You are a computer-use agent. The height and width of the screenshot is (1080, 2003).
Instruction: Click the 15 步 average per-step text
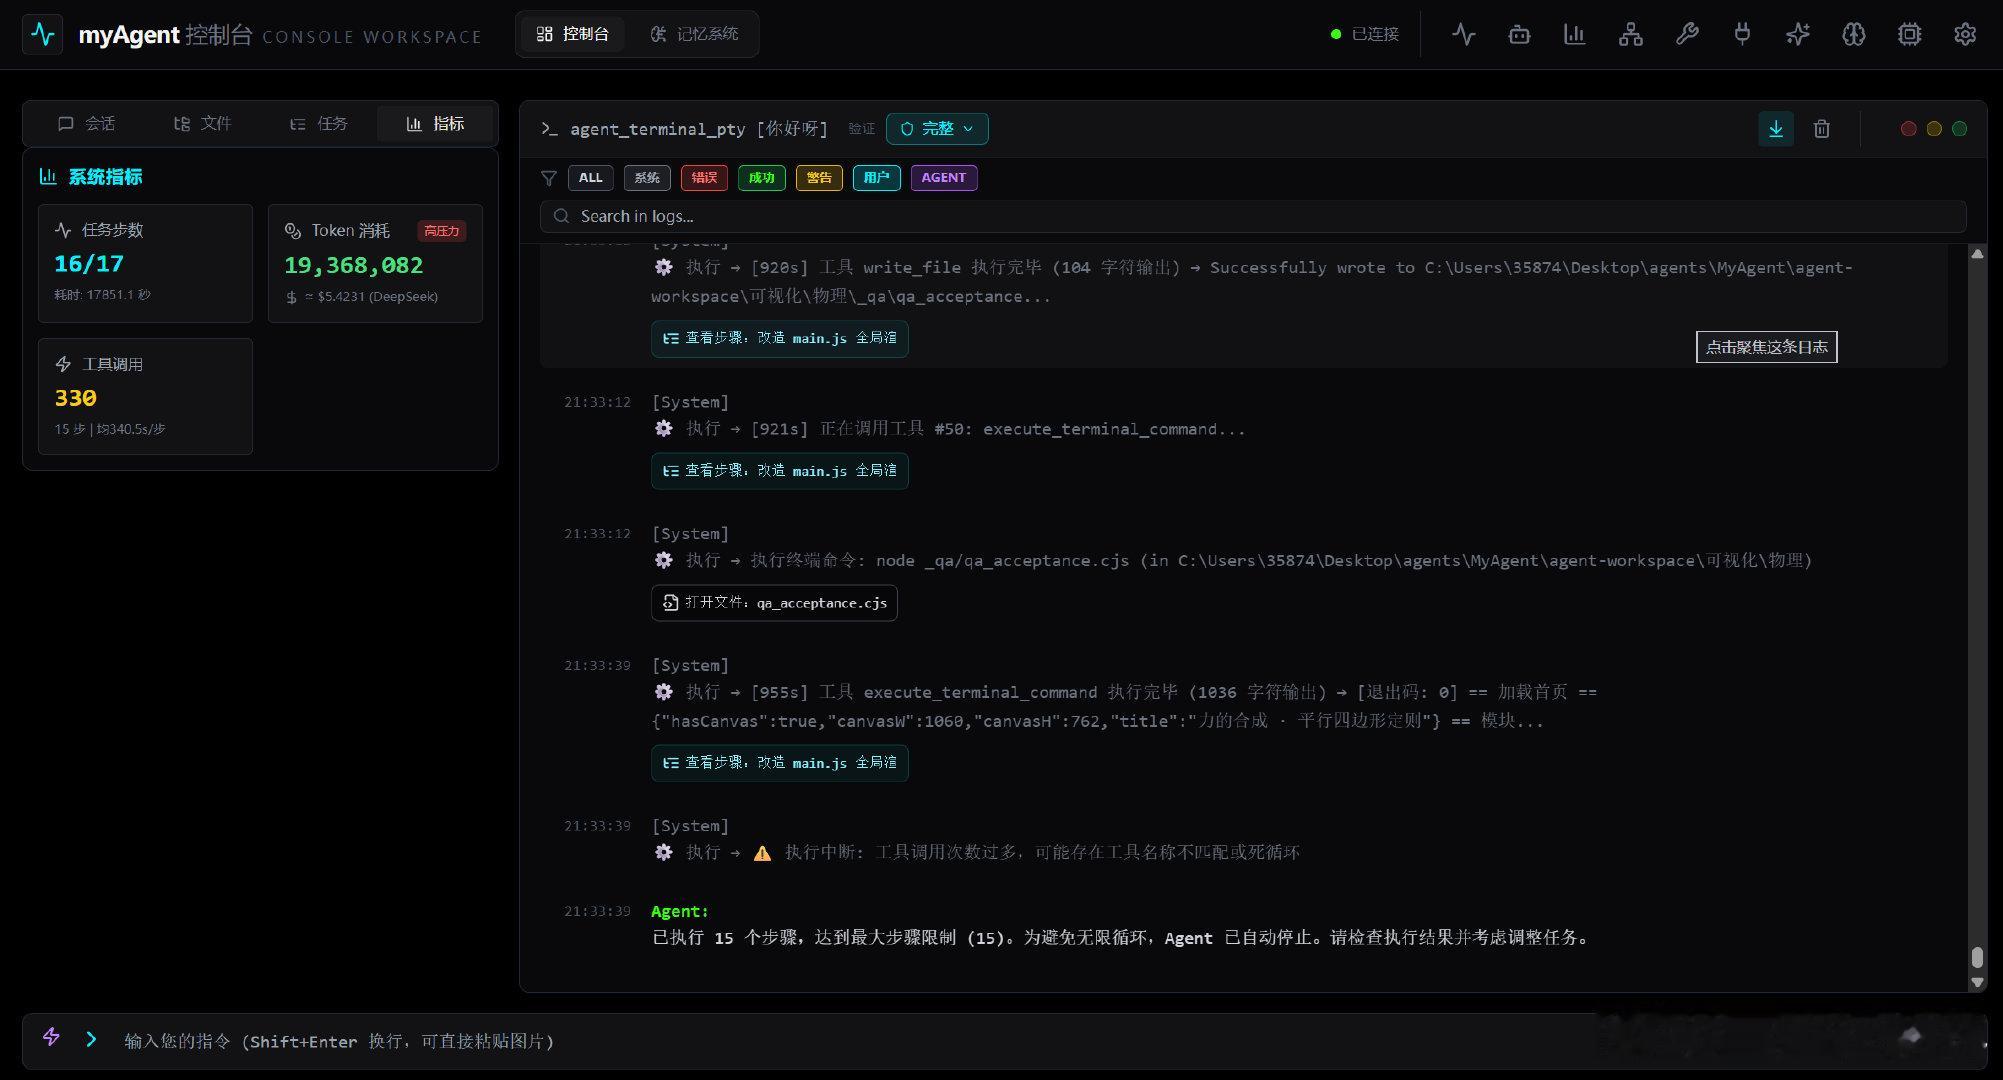(x=110, y=429)
